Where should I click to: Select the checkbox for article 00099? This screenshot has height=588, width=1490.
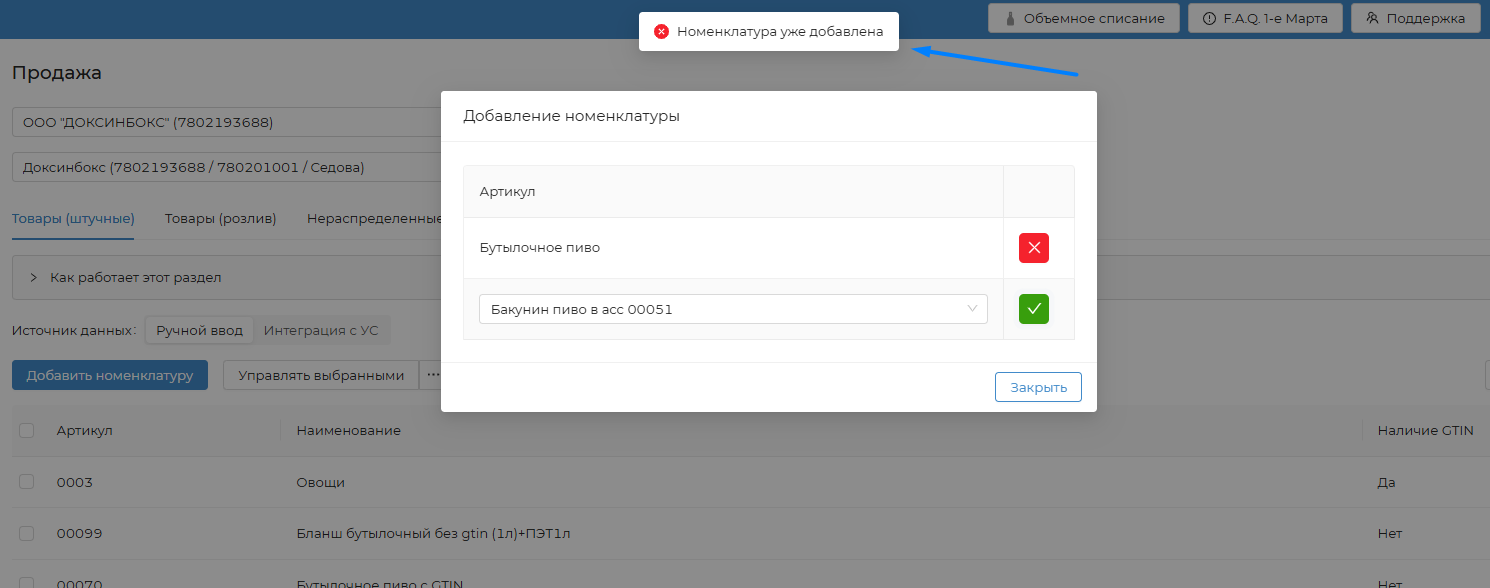(27, 533)
